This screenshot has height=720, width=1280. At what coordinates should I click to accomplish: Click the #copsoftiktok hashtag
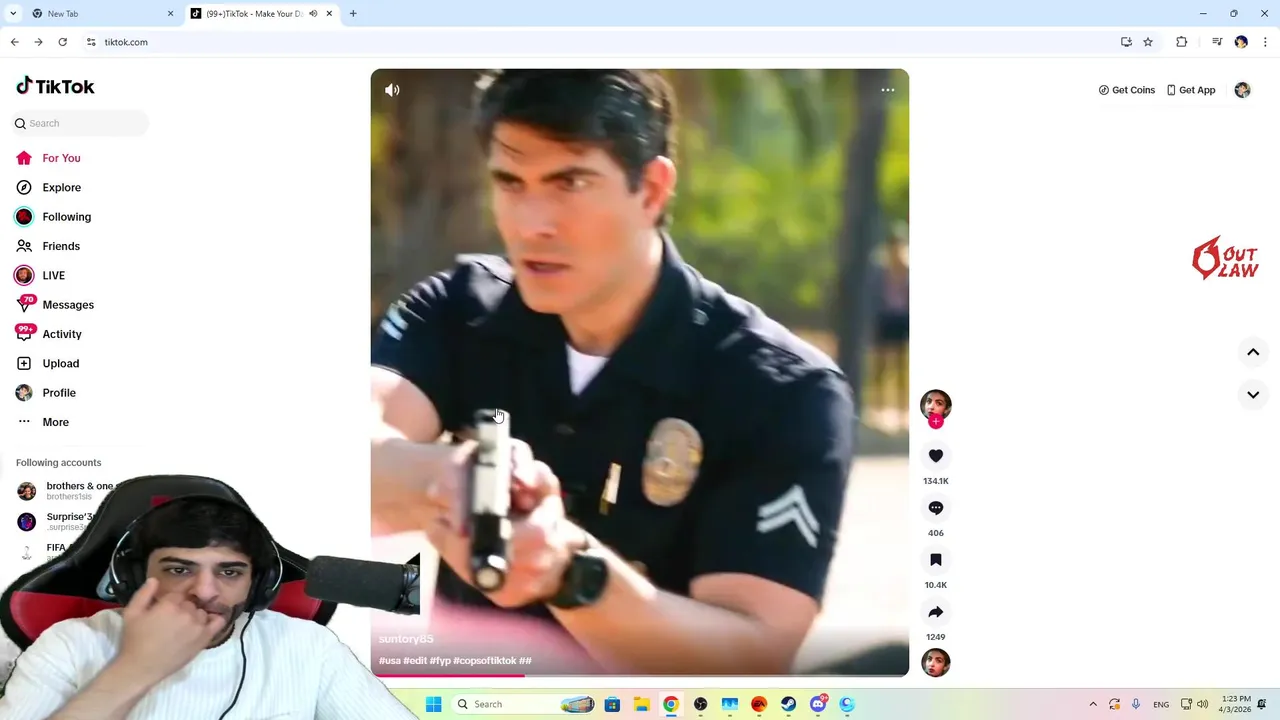pyautogui.click(x=485, y=661)
